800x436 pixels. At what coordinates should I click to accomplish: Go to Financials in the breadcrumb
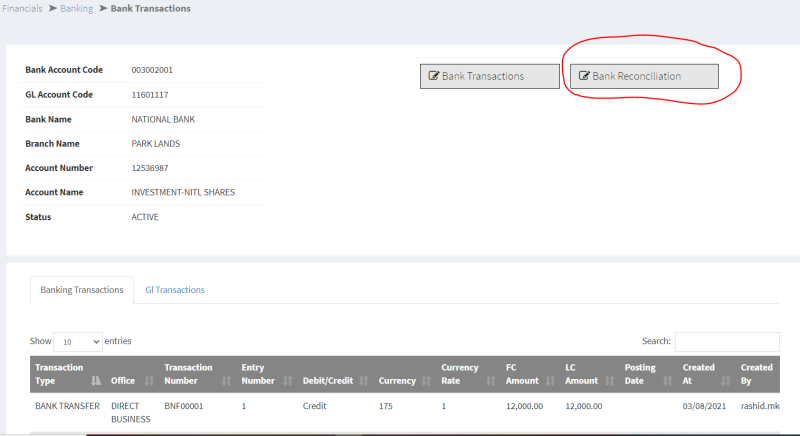[22, 8]
